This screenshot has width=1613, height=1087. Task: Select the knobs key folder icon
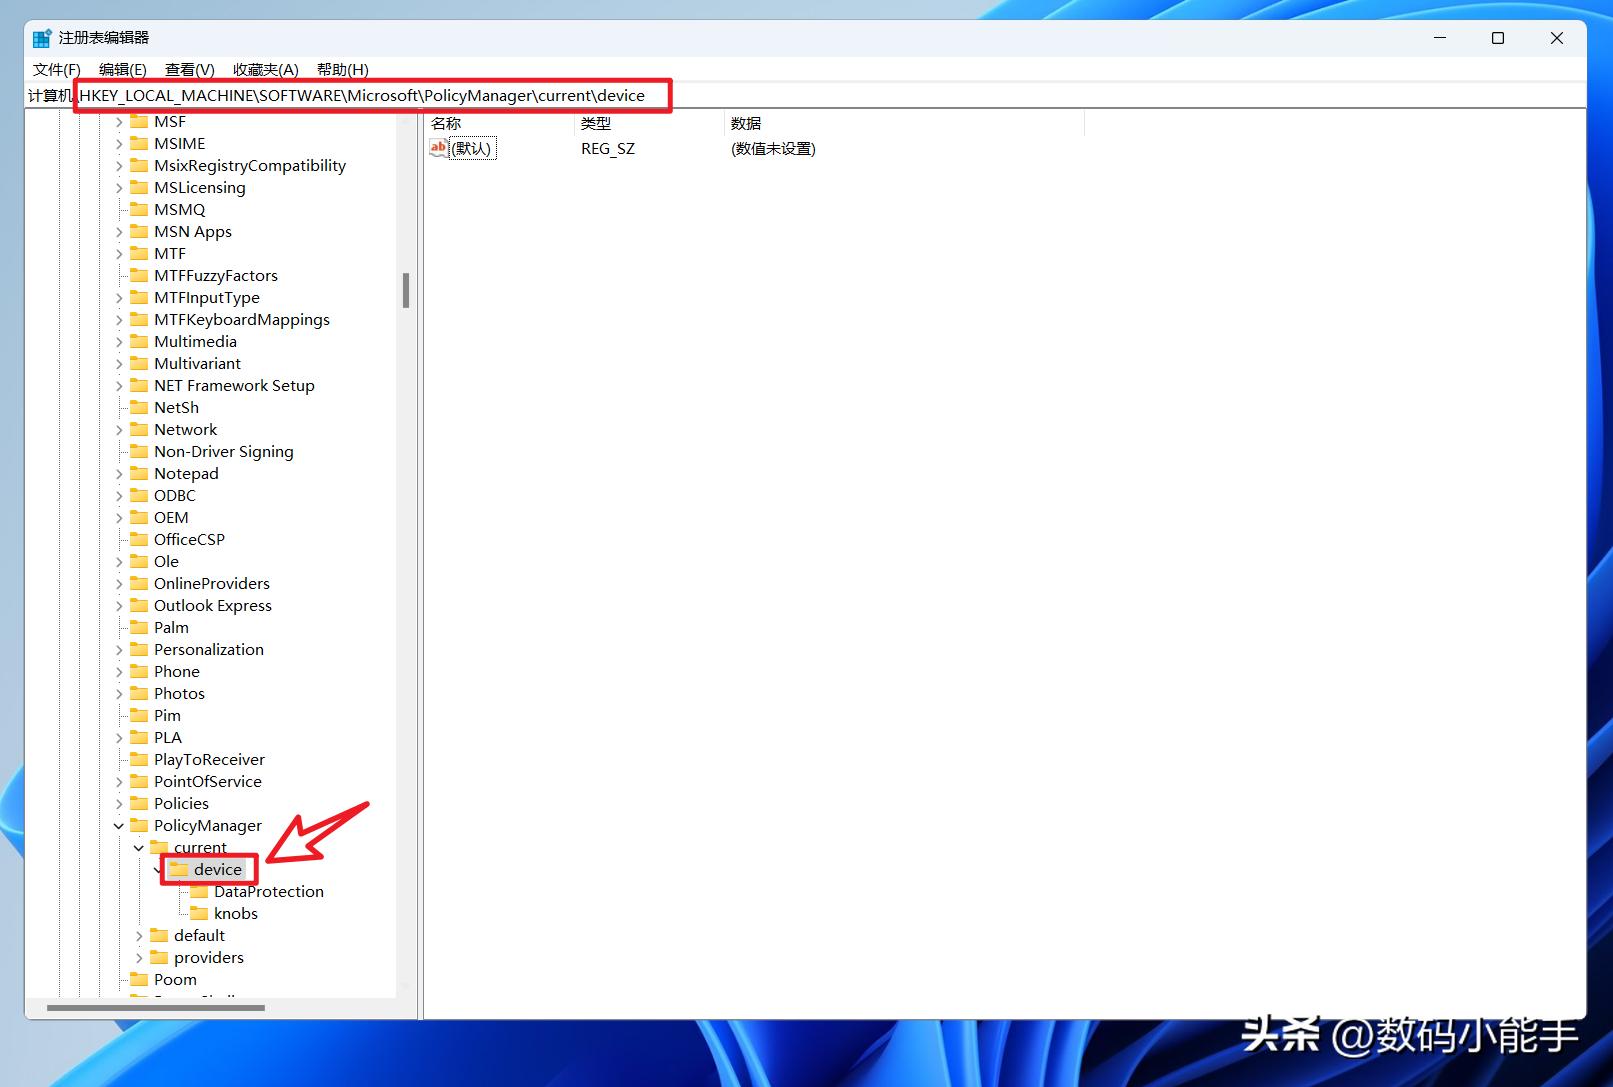pyautogui.click(x=200, y=913)
